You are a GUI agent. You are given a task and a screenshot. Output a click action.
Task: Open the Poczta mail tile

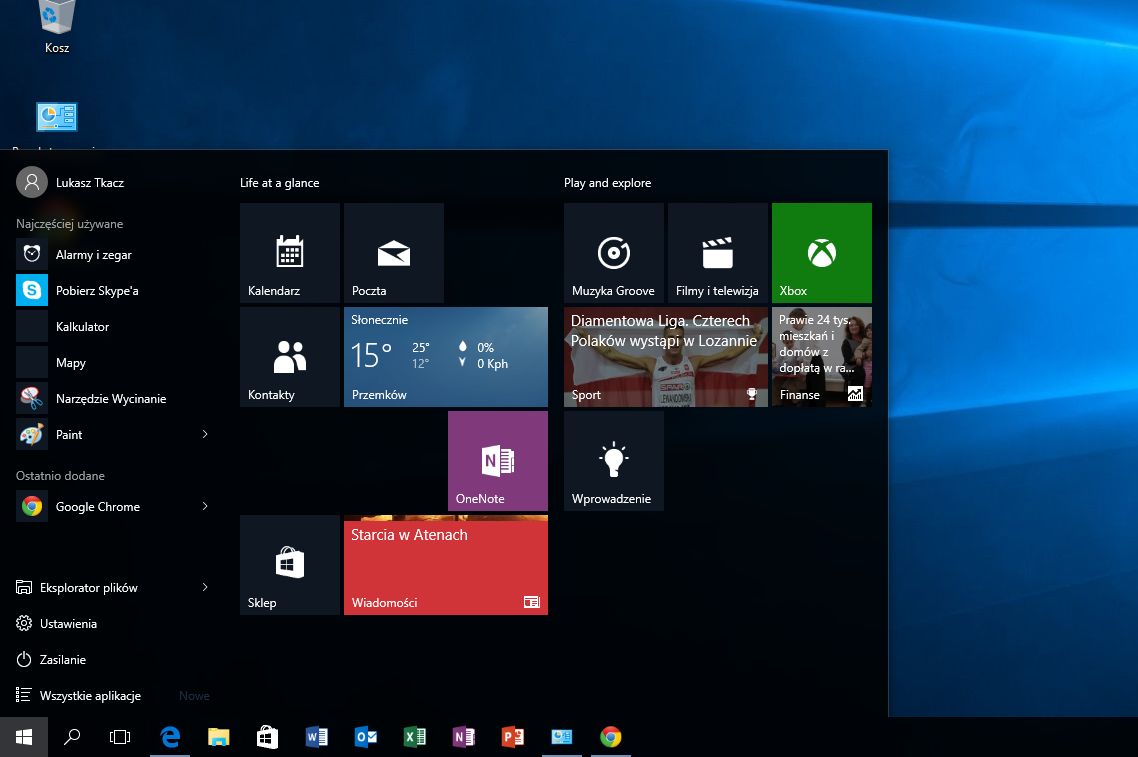[x=394, y=252]
